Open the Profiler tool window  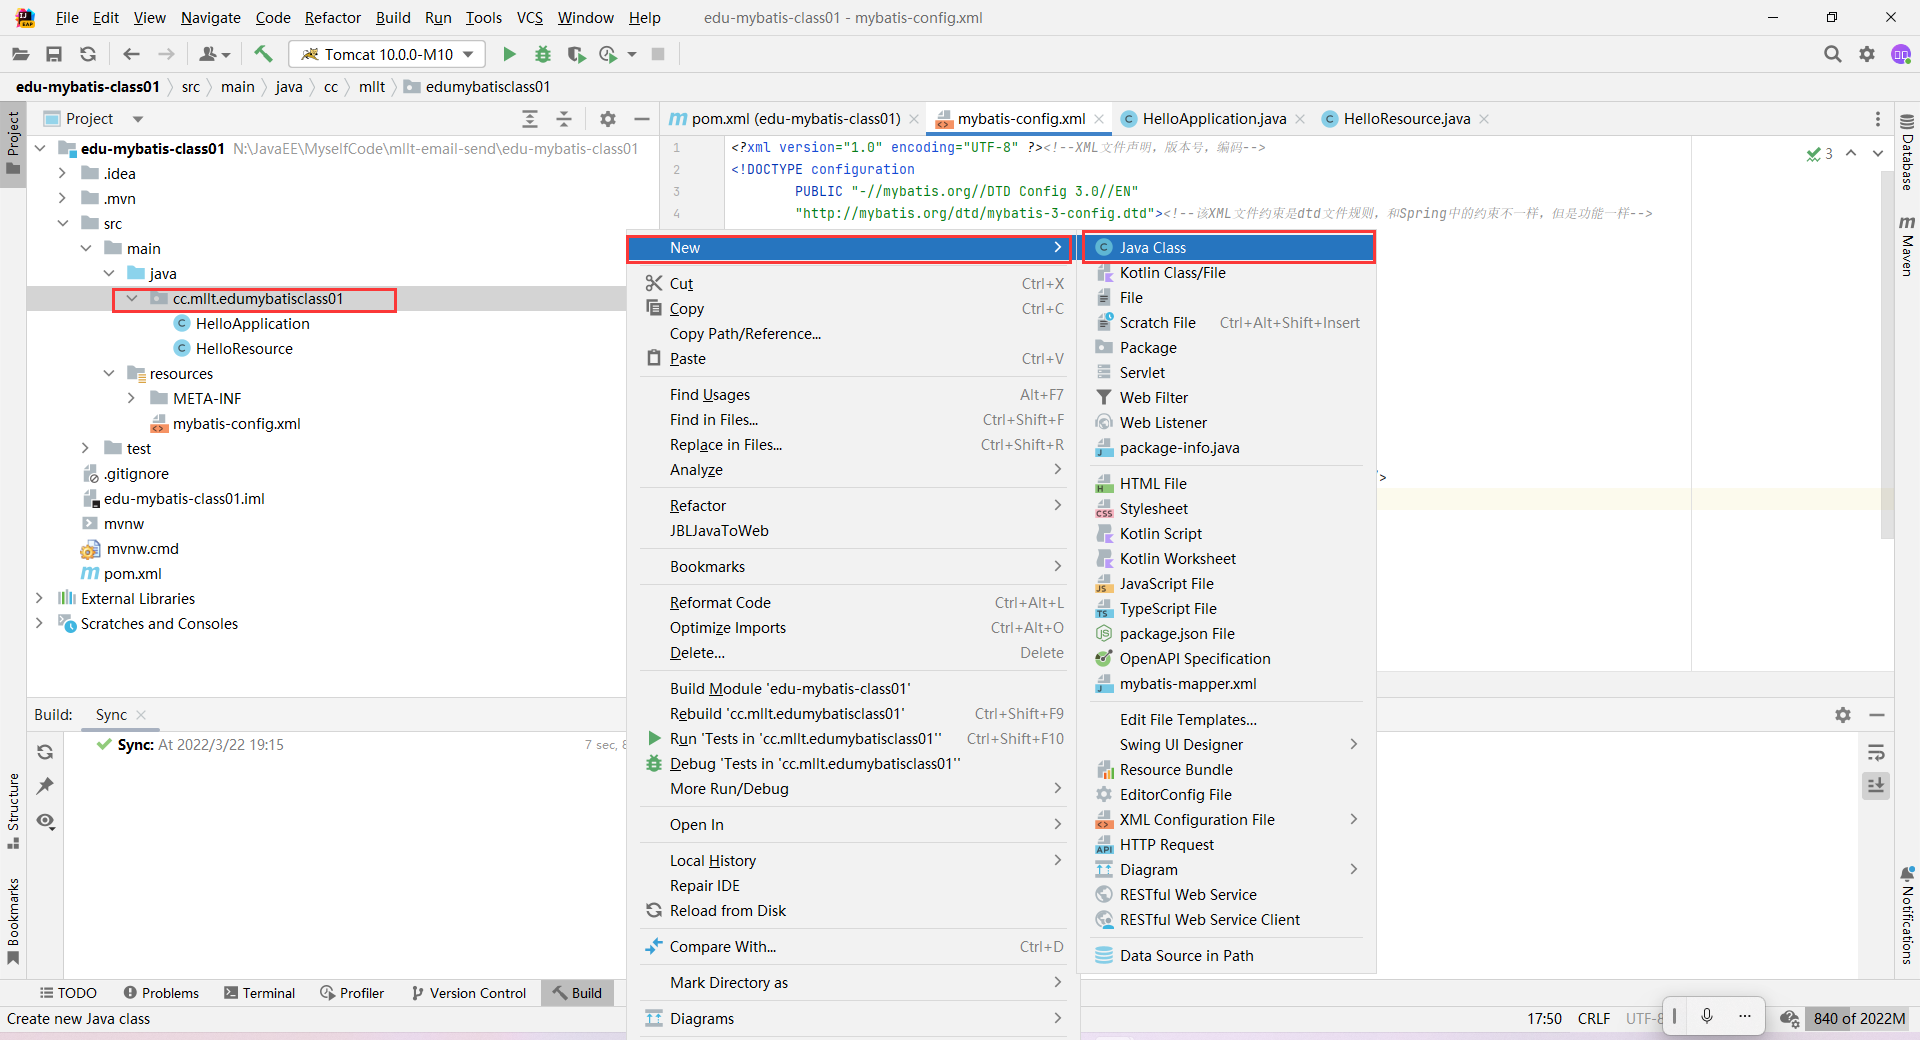[x=352, y=993]
